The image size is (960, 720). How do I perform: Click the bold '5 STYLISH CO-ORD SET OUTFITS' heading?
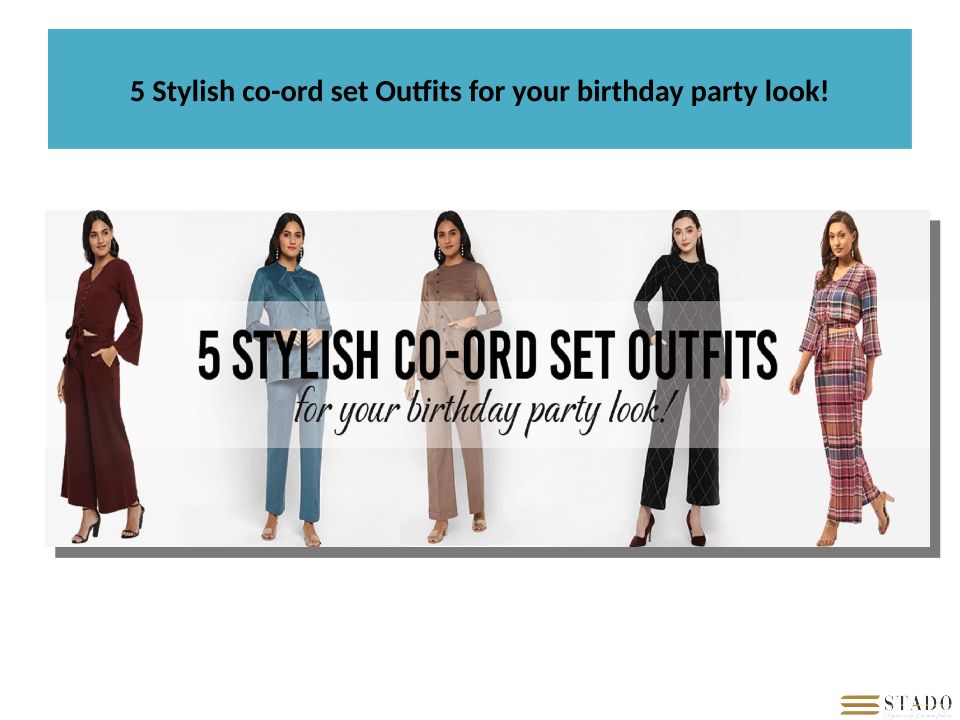pos(487,356)
